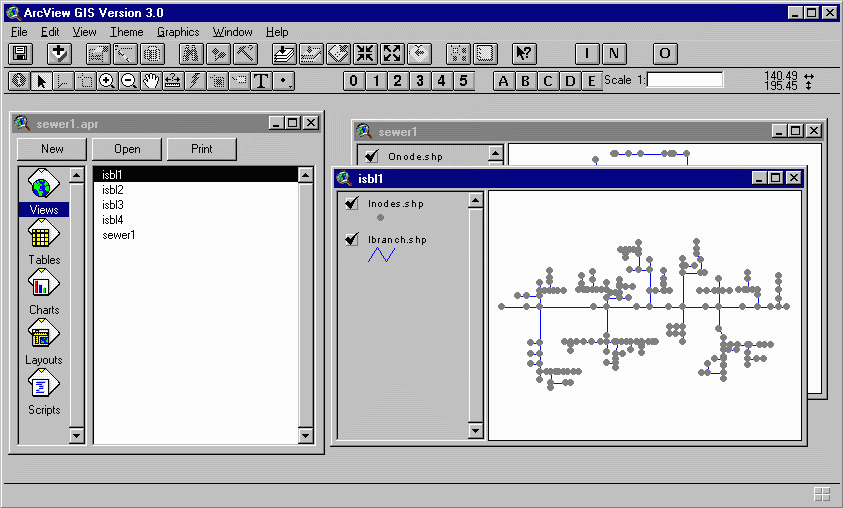This screenshot has height=508, width=843.
Task: Select the Identify tool
Action: [x=19, y=81]
